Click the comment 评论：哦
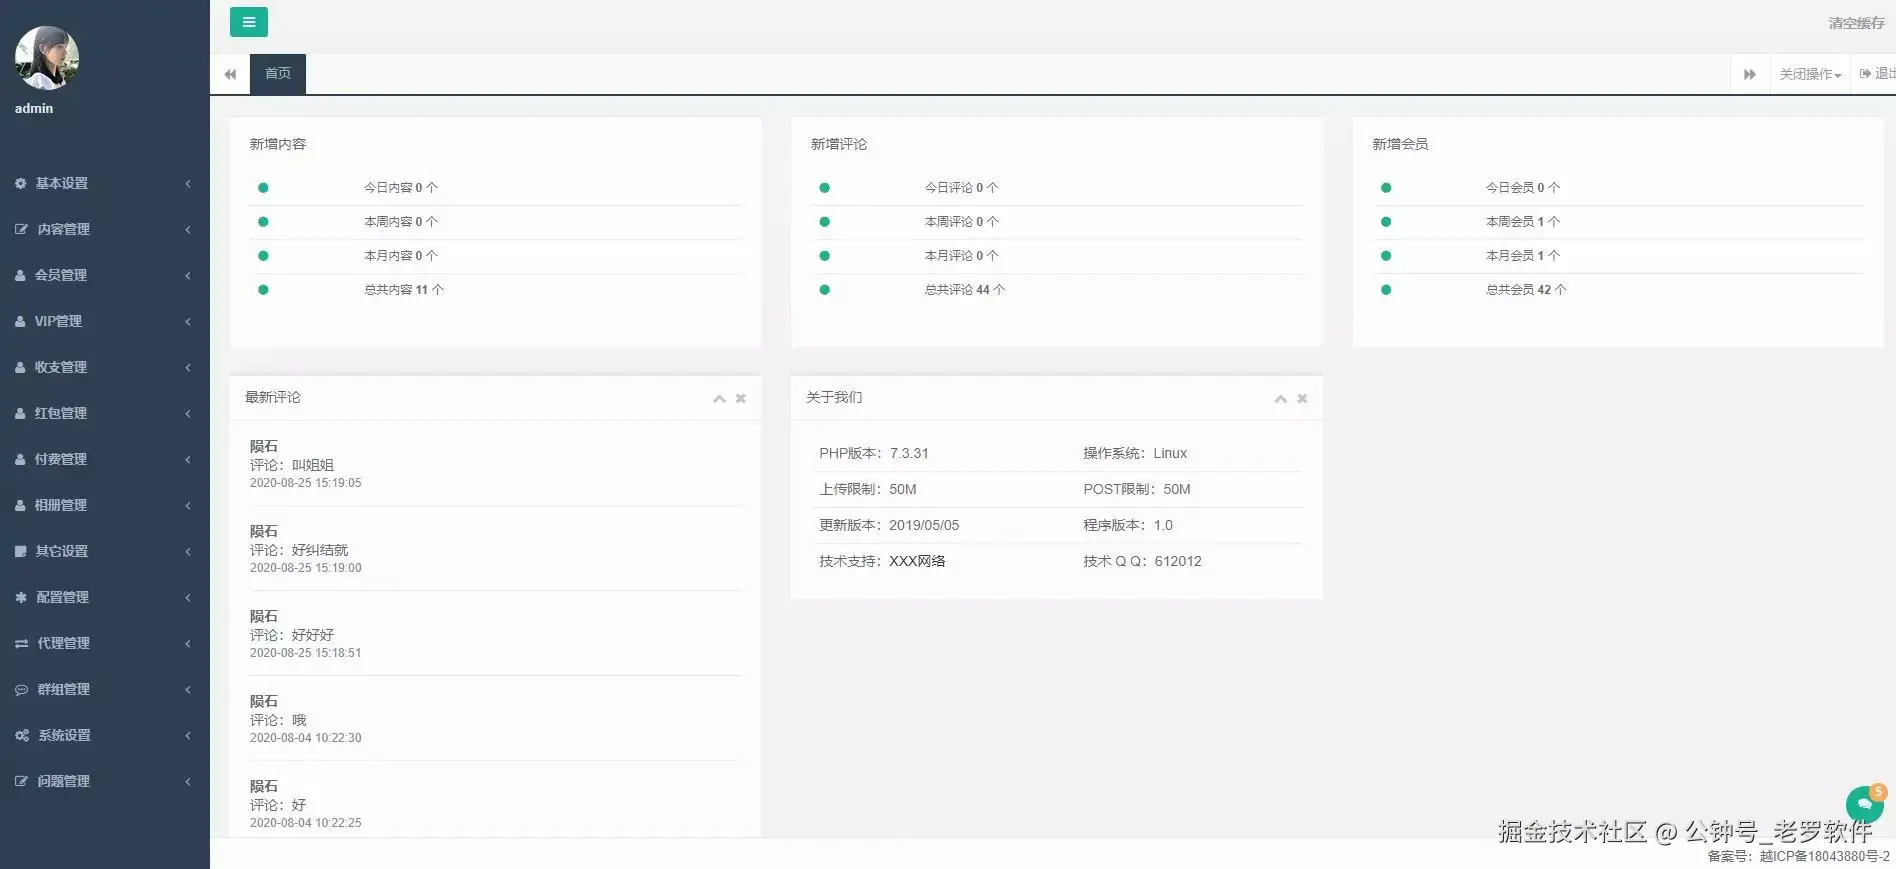The image size is (1896, 869). [x=278, y=721]
